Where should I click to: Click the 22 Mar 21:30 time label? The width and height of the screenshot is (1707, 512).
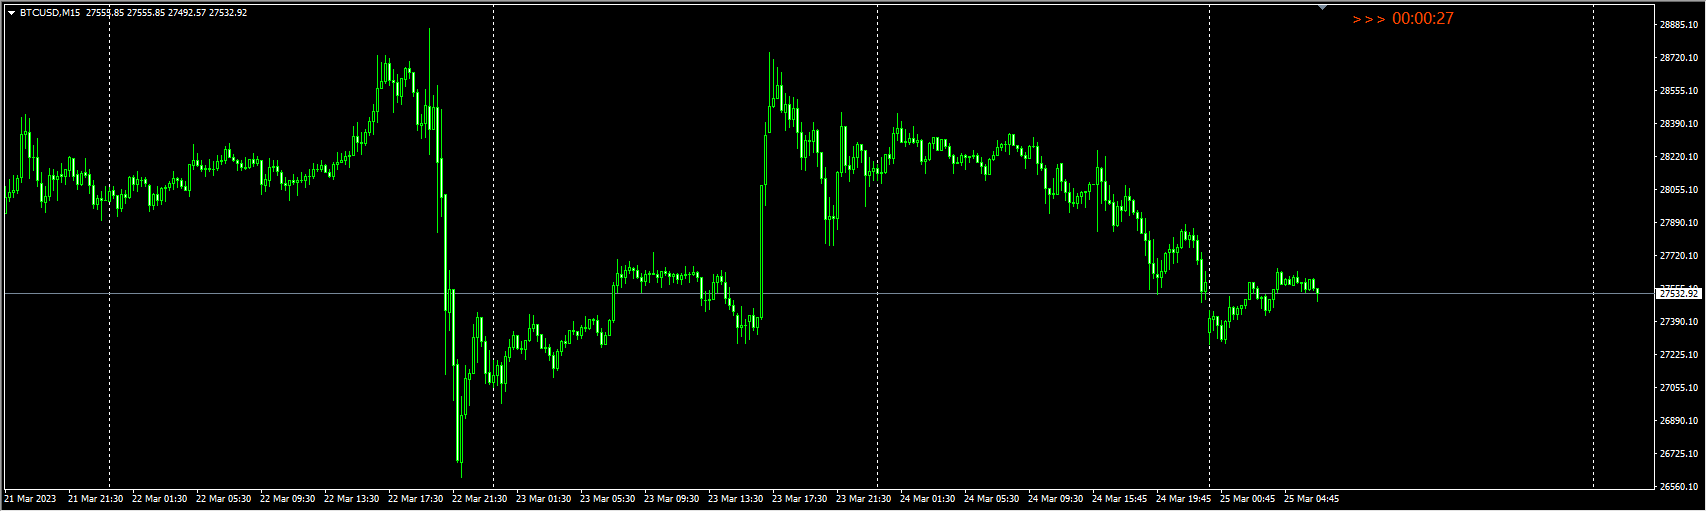coord(479,499)
